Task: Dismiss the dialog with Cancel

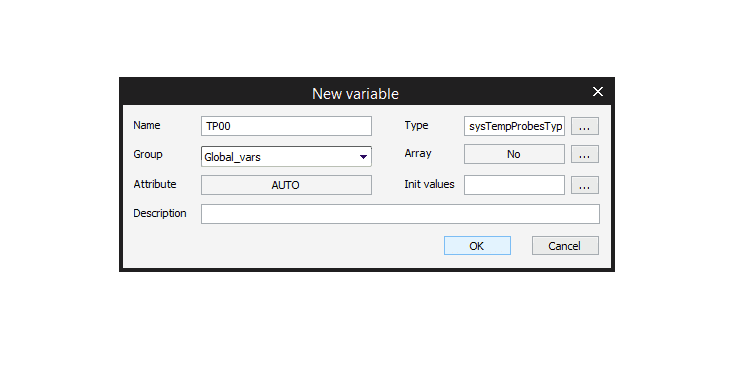Action: tap(565, 246)
